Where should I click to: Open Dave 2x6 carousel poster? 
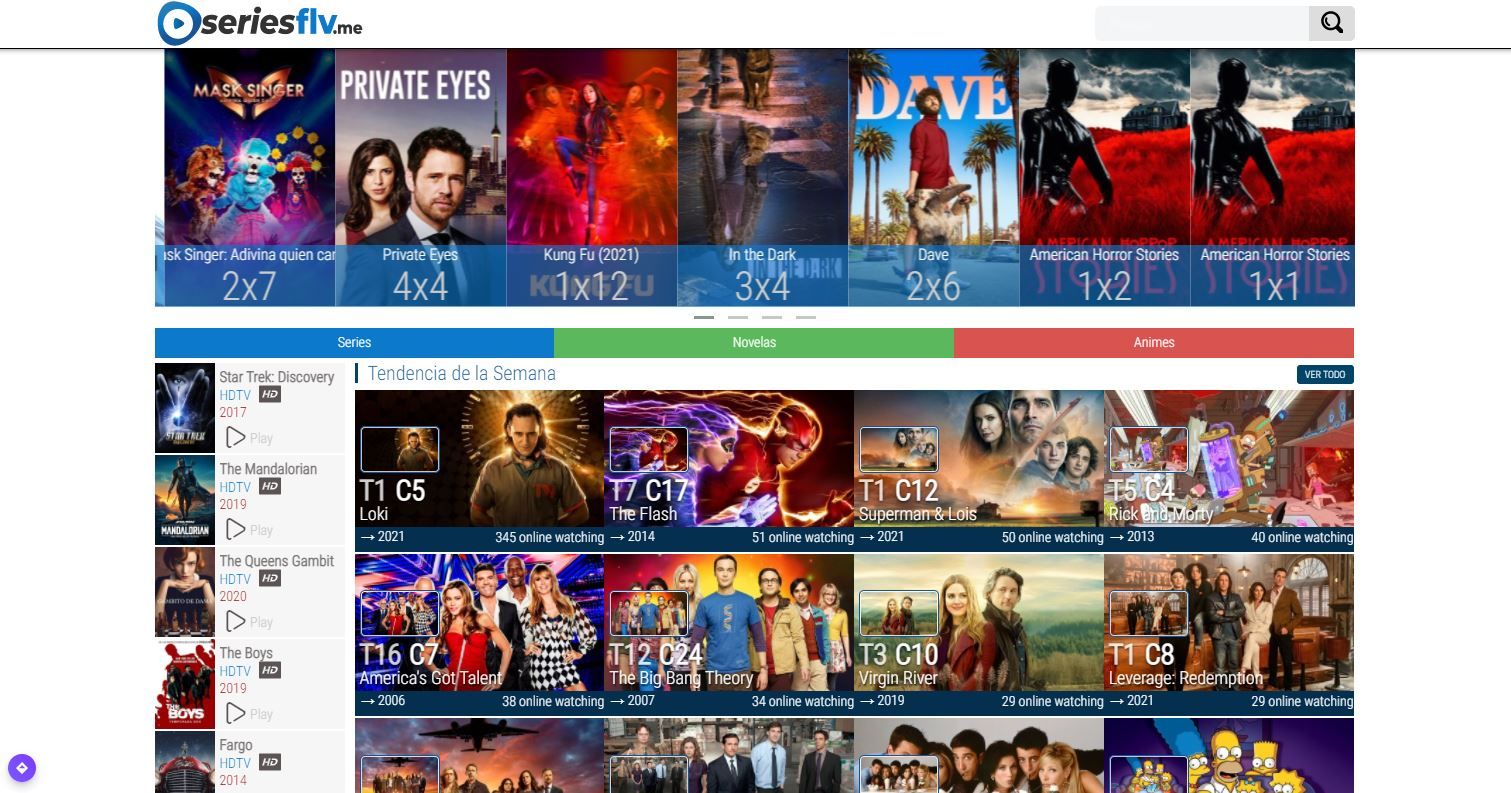(933, 178)
